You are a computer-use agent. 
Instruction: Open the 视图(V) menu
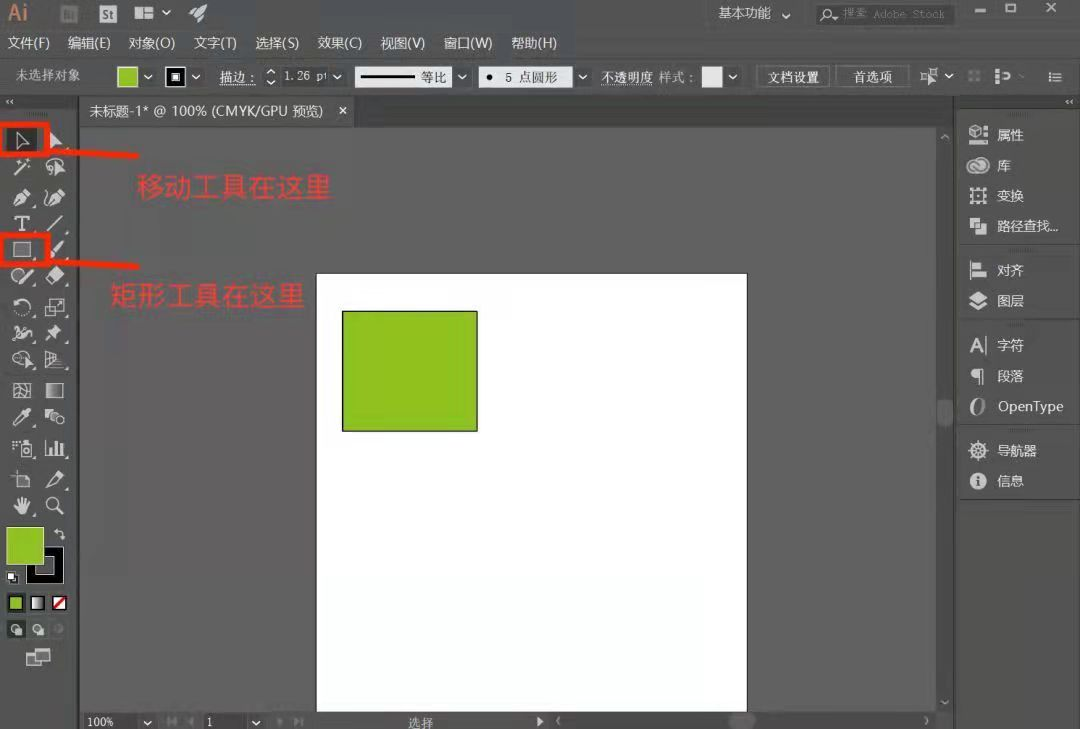[x=403, y=43]
